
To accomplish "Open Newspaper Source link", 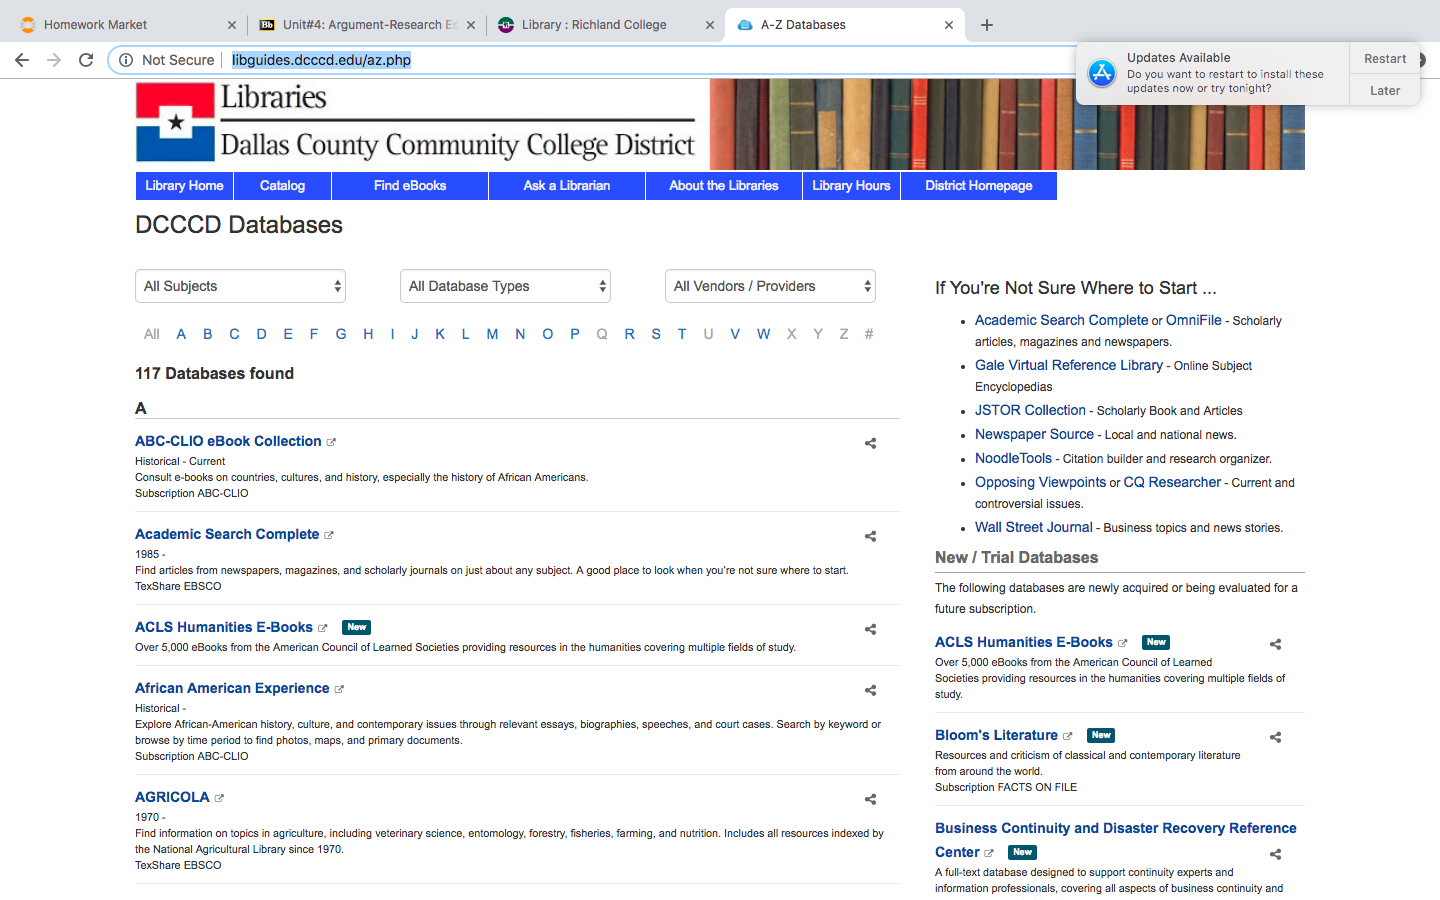I will coord(1034,434).
